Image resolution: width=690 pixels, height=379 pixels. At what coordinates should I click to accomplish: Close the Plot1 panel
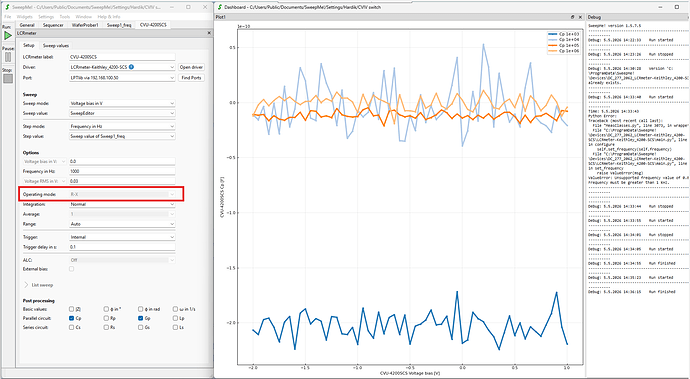pyautogui.click(x=580, y=17)
